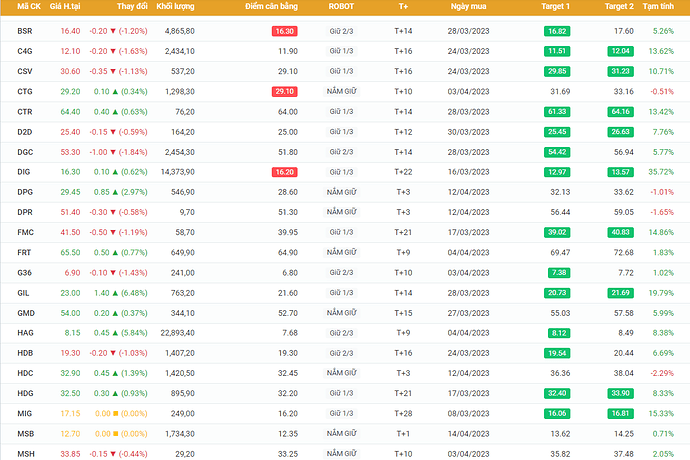
Task: Sort by the Mã CK column header
Action: [x=29, y=7]
